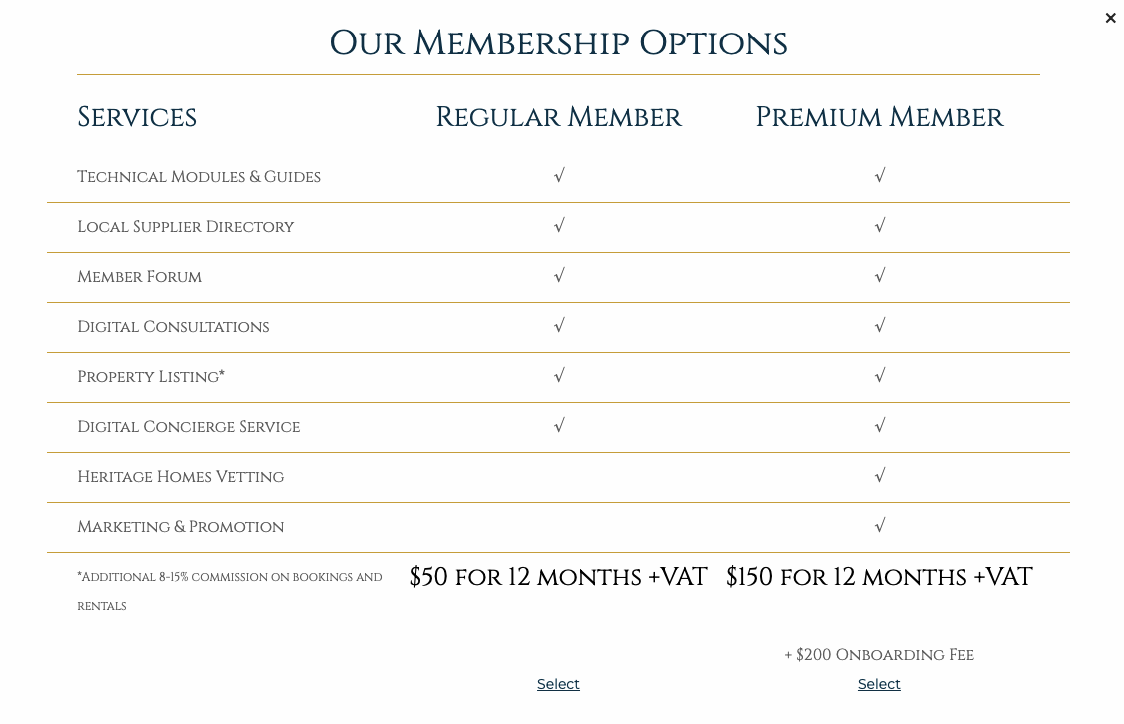This screenshot has width=1124, height=724.
Task: Click the $200 Onboarding Fee note
Action: point(879,655)
